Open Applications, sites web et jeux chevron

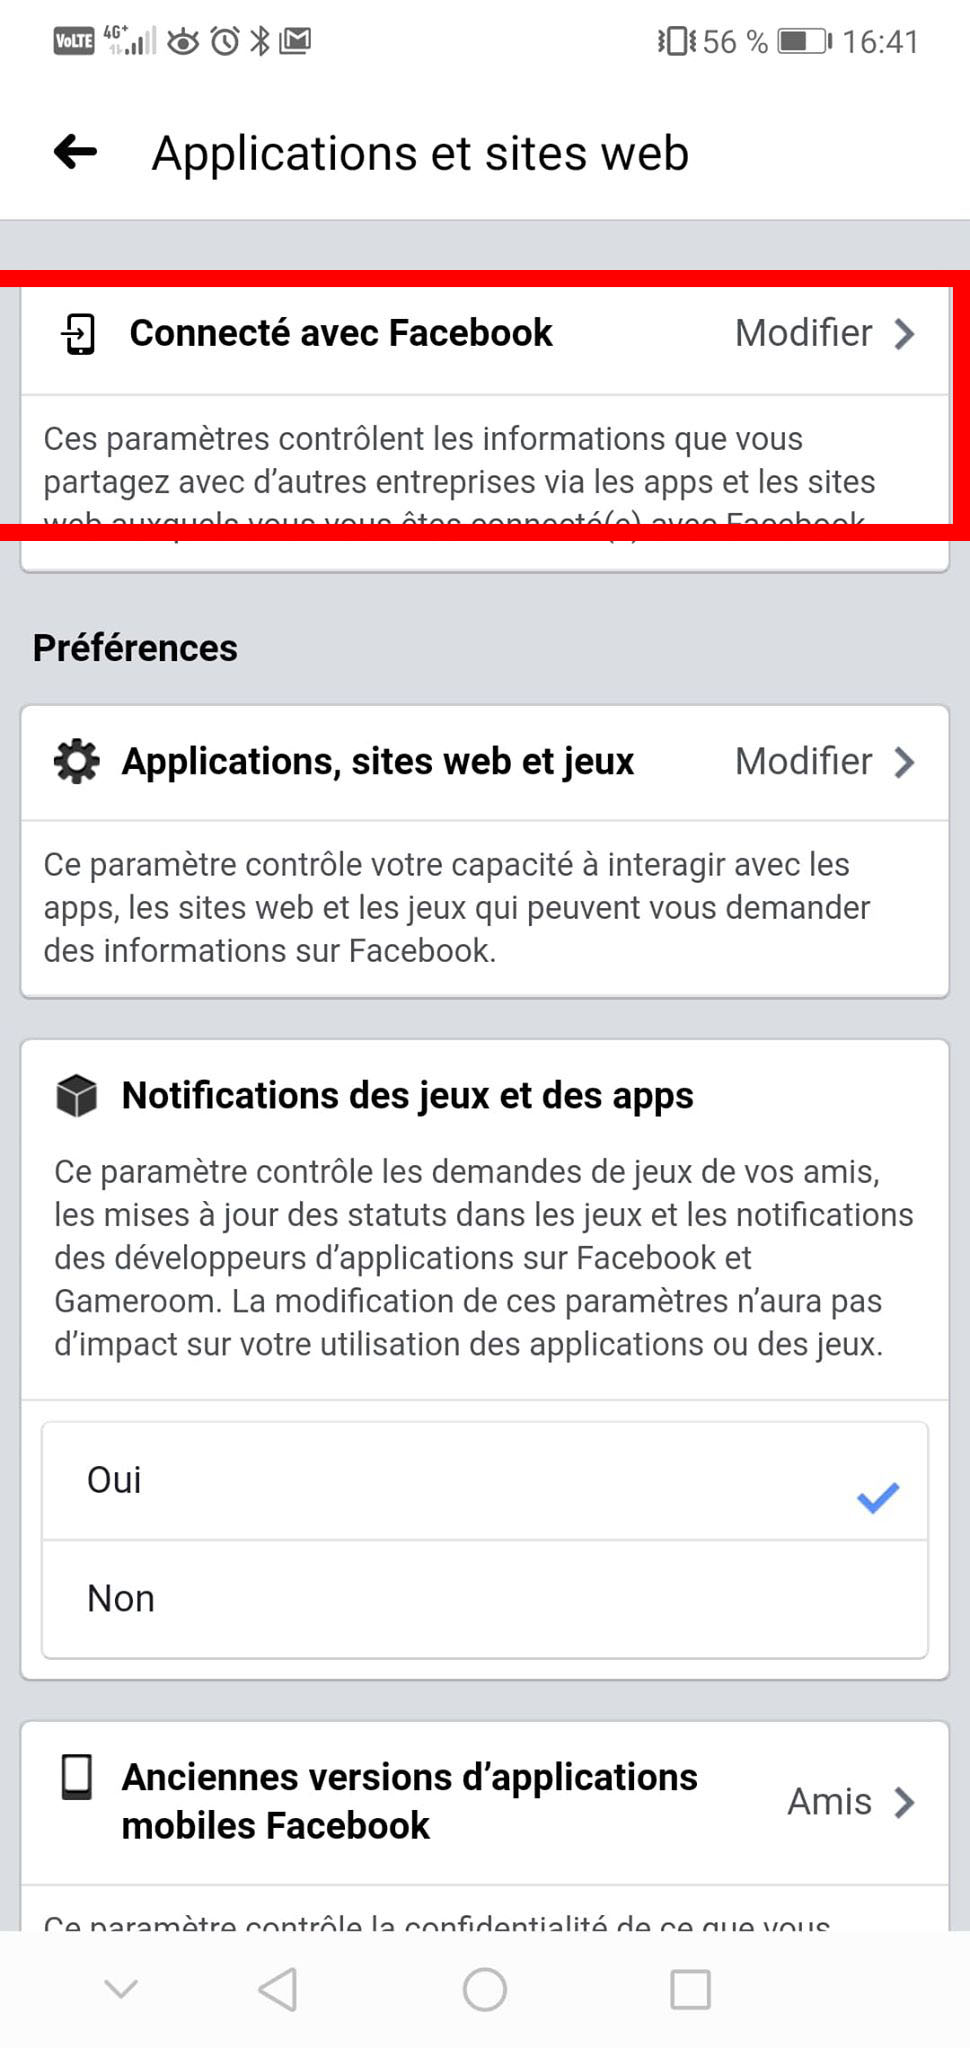(x=905, y=763)
